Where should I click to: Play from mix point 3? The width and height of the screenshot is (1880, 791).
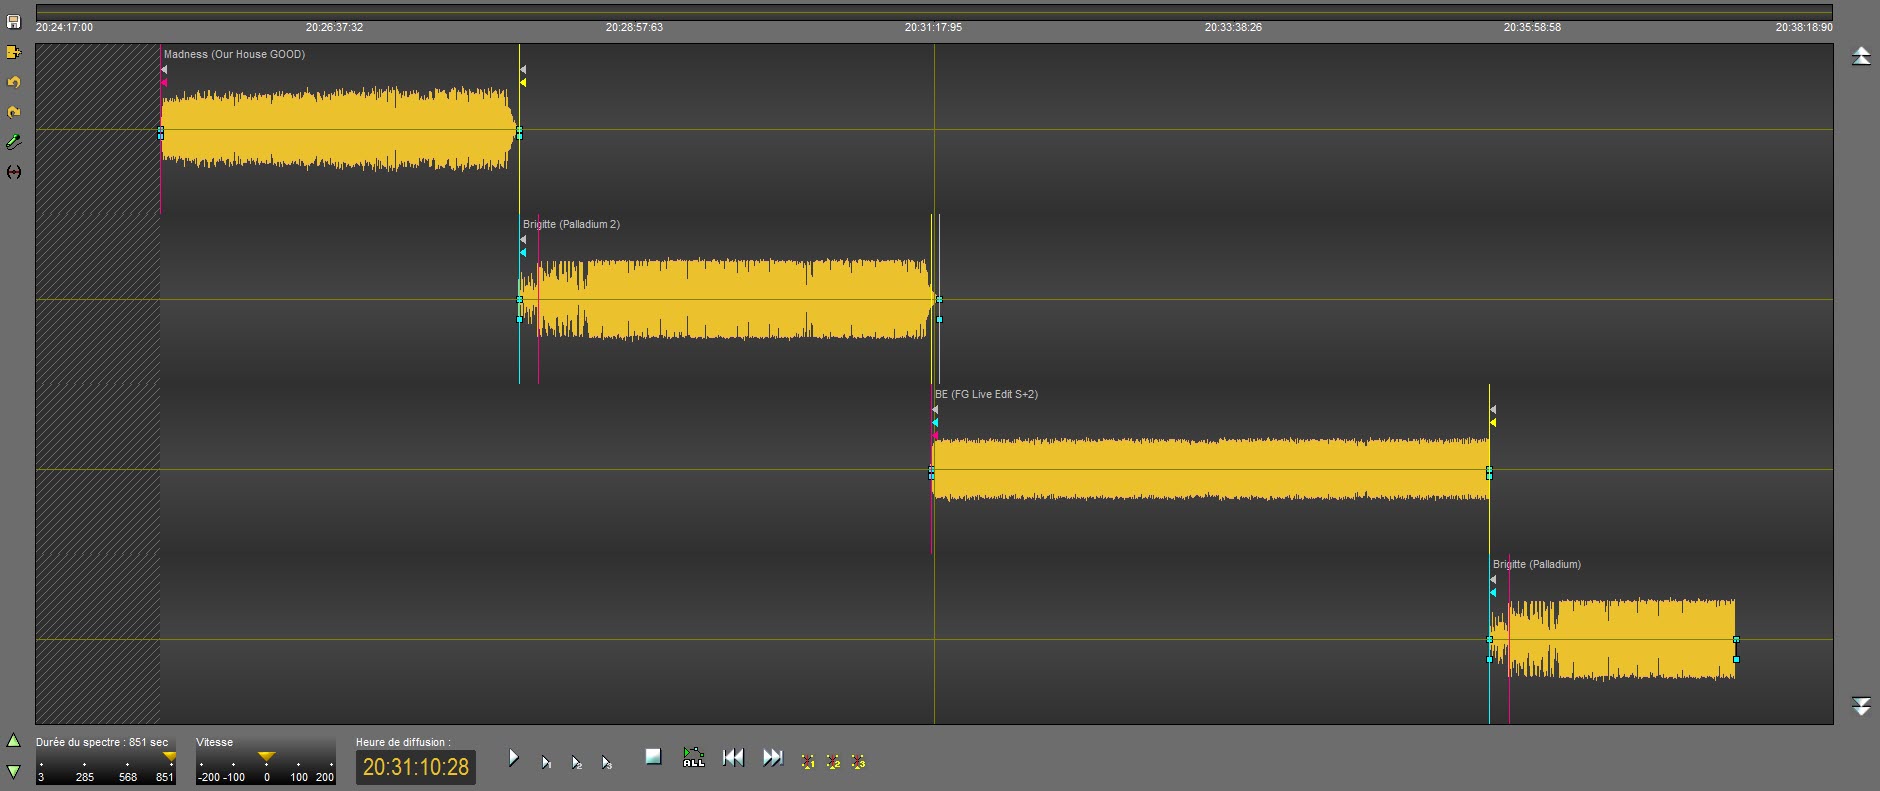606,762
